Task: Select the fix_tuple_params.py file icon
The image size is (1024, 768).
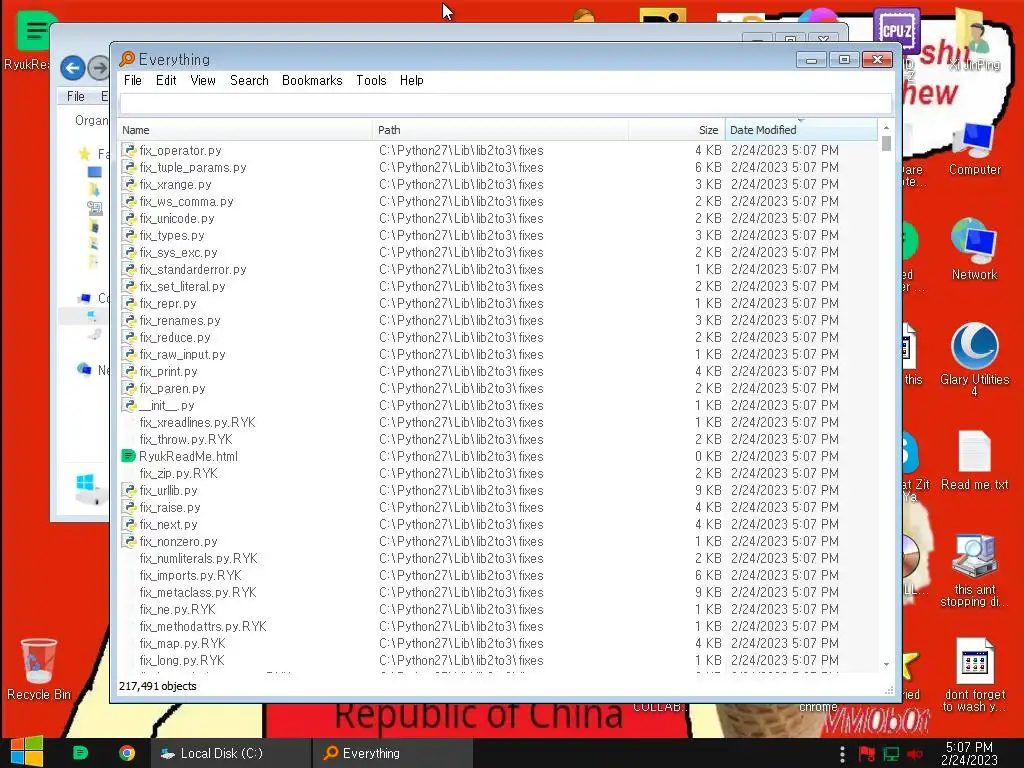Action: (129, 167)
